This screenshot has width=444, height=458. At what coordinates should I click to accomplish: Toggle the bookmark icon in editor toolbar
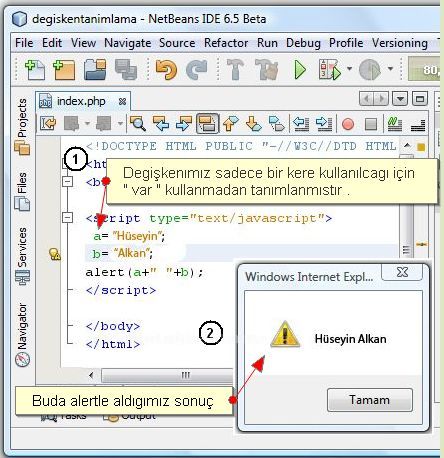click(276, 124)
